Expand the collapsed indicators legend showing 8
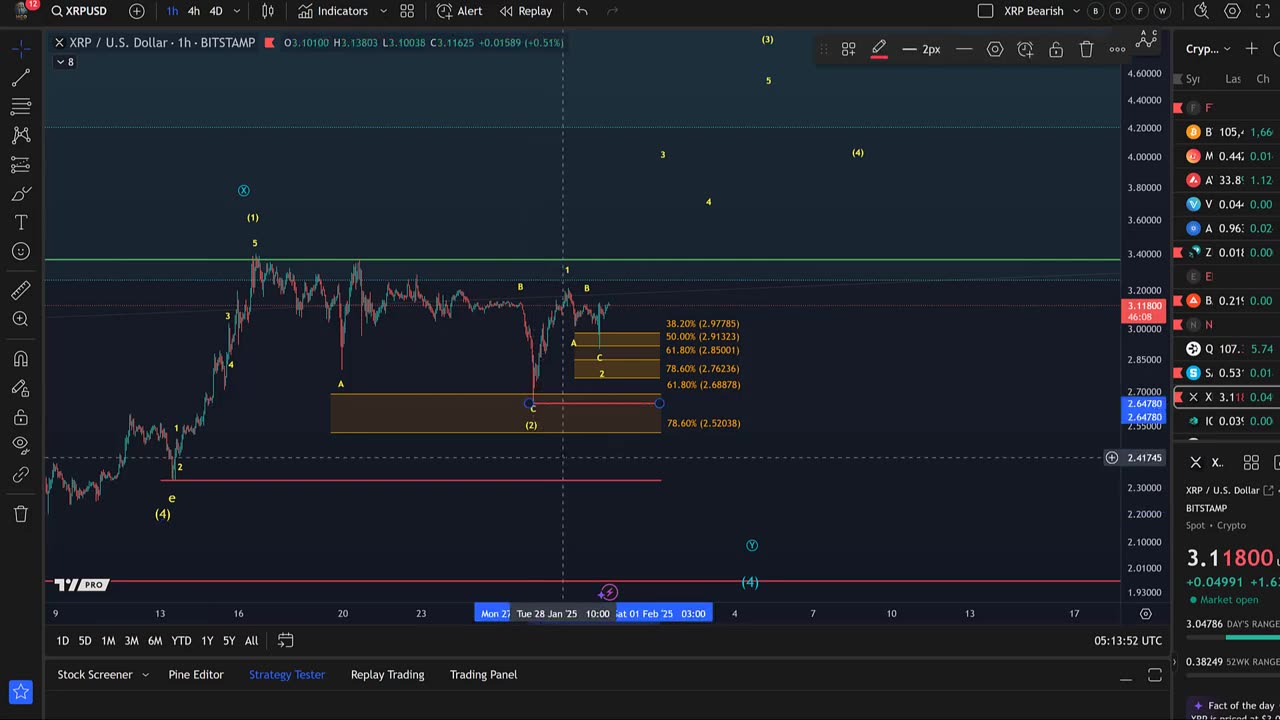Viewport: 1280px width, 720px height. (x=64, y=62)
